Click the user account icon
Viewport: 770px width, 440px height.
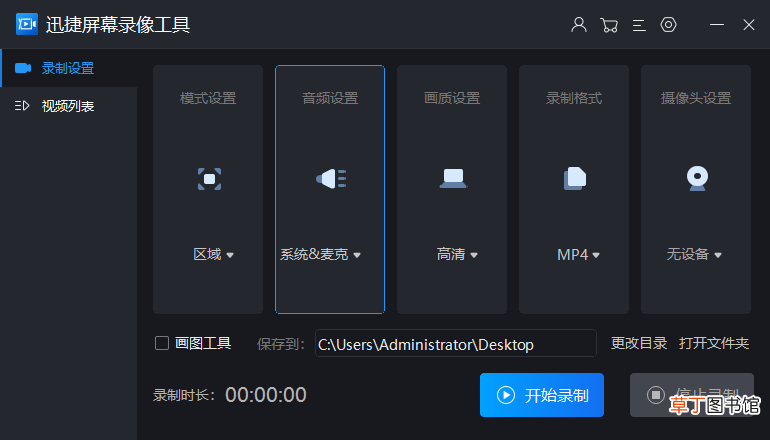pyautogui.click(x=579, y=24)
